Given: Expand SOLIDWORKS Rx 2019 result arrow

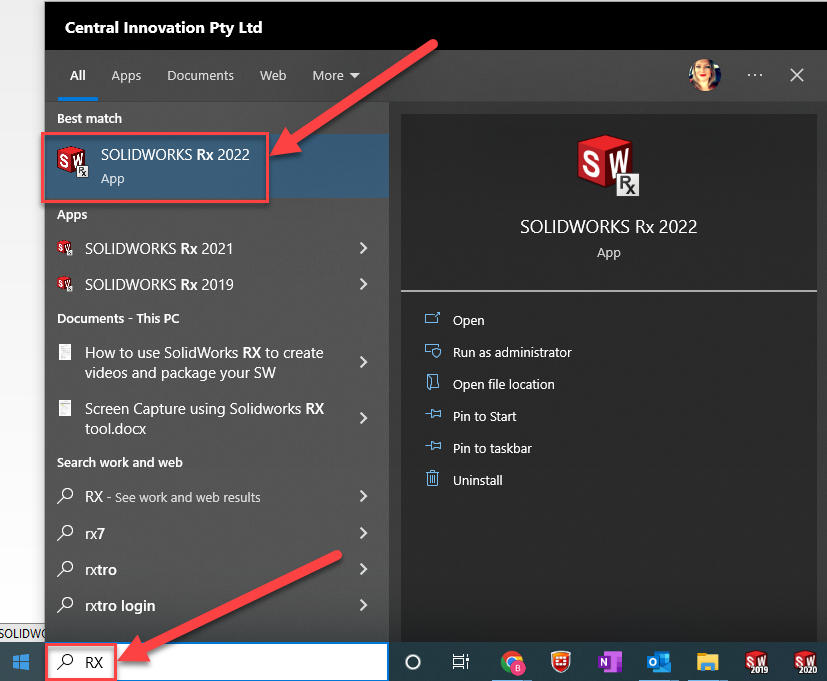Looking at the screenshot, I should (363, 284).
